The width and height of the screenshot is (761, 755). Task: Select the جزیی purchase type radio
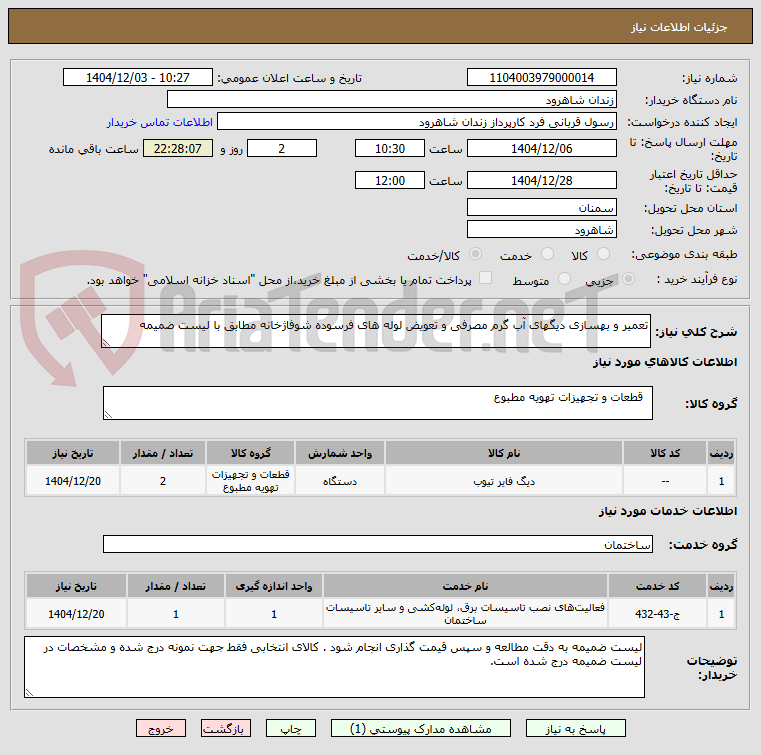(x=628, y=279)
